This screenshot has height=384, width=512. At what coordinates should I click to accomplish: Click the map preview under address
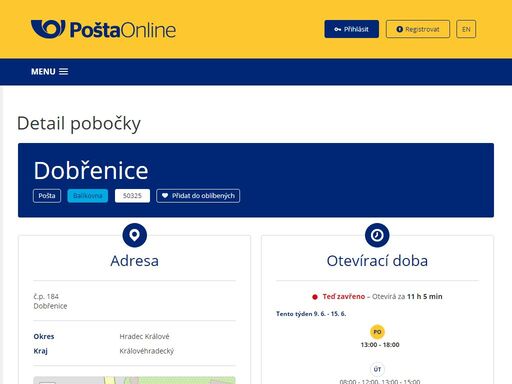click(134, 380)
